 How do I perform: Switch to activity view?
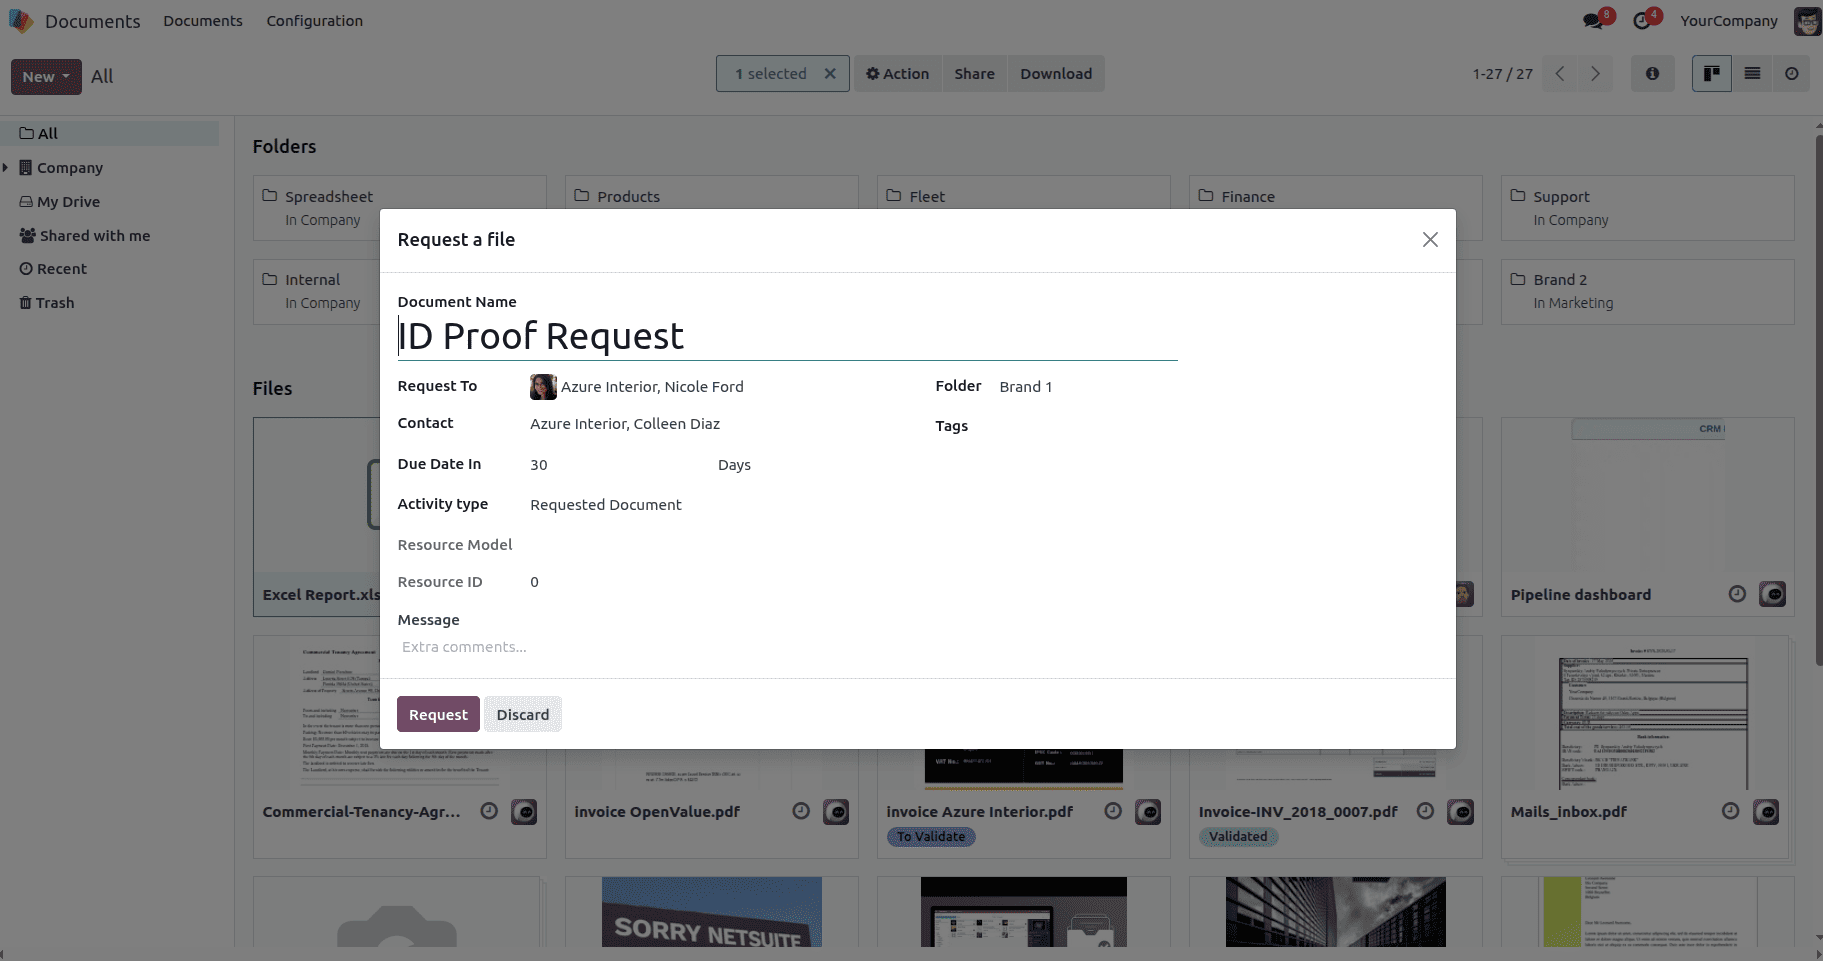point(1791,74)
